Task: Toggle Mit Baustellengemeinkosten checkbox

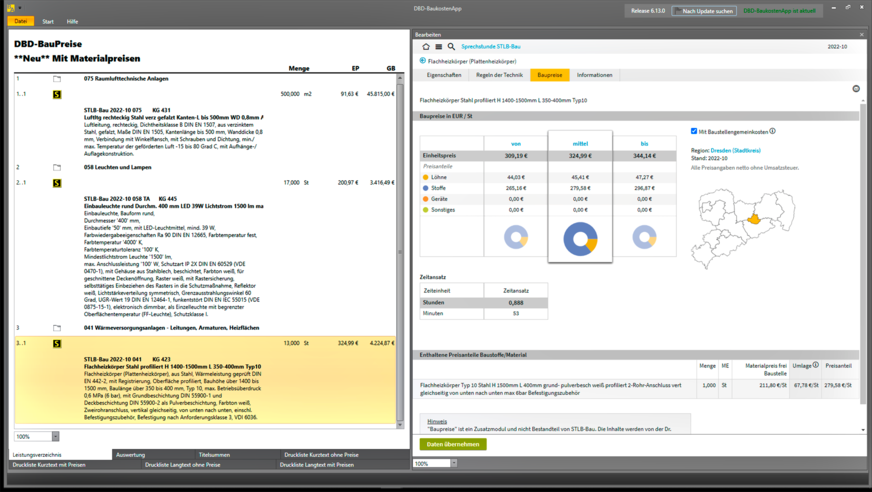Action: pos(695,131)
